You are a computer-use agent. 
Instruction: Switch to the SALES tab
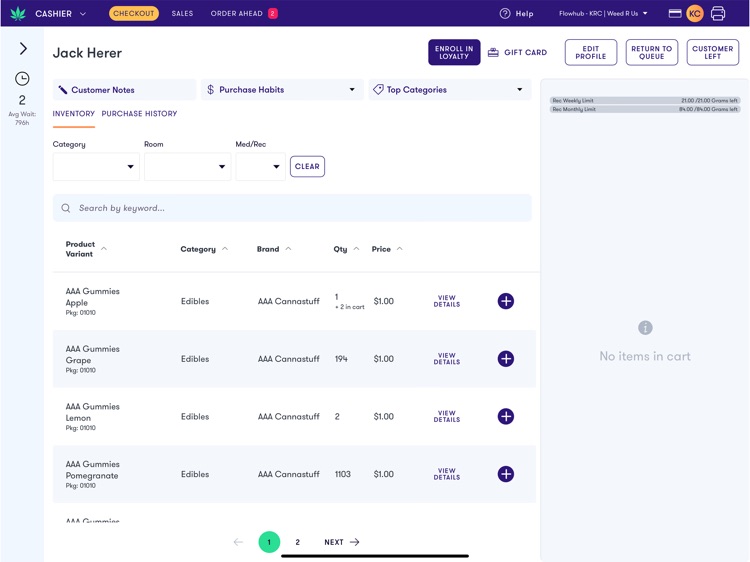click(x=182, y=13)
